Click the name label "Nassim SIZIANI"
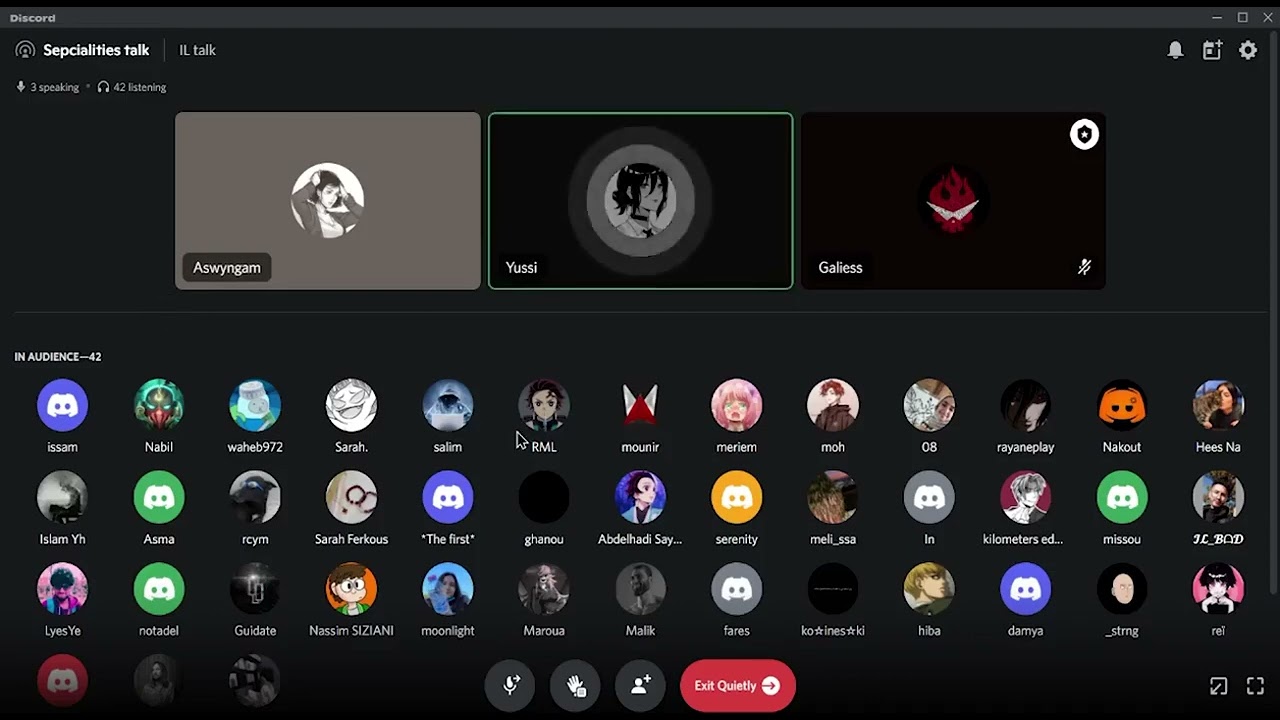This screenshot has width=1280, height=720. (351, 631)
